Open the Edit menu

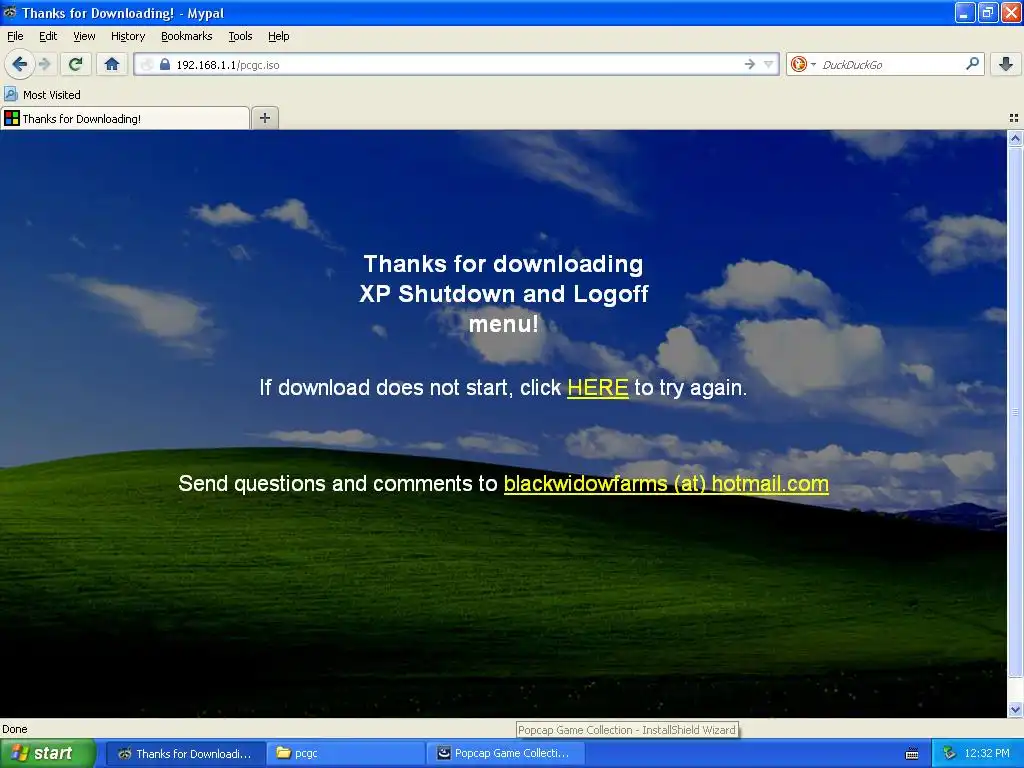click(48, 36)
